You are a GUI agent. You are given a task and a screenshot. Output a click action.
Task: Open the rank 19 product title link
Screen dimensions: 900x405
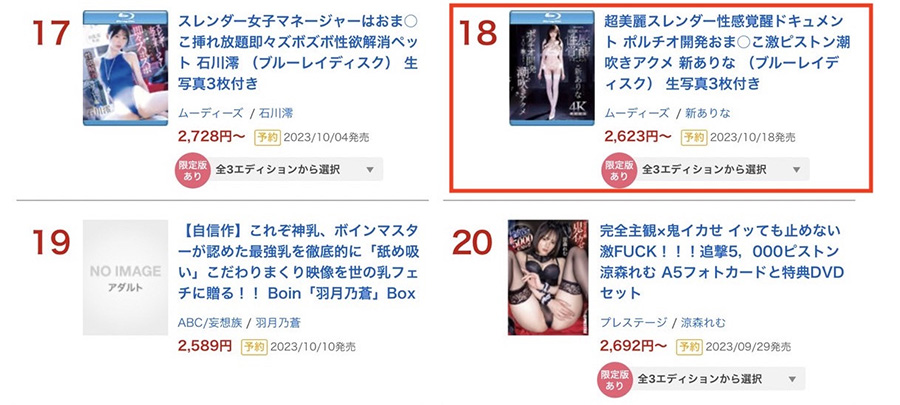click(x=298, y=263)
